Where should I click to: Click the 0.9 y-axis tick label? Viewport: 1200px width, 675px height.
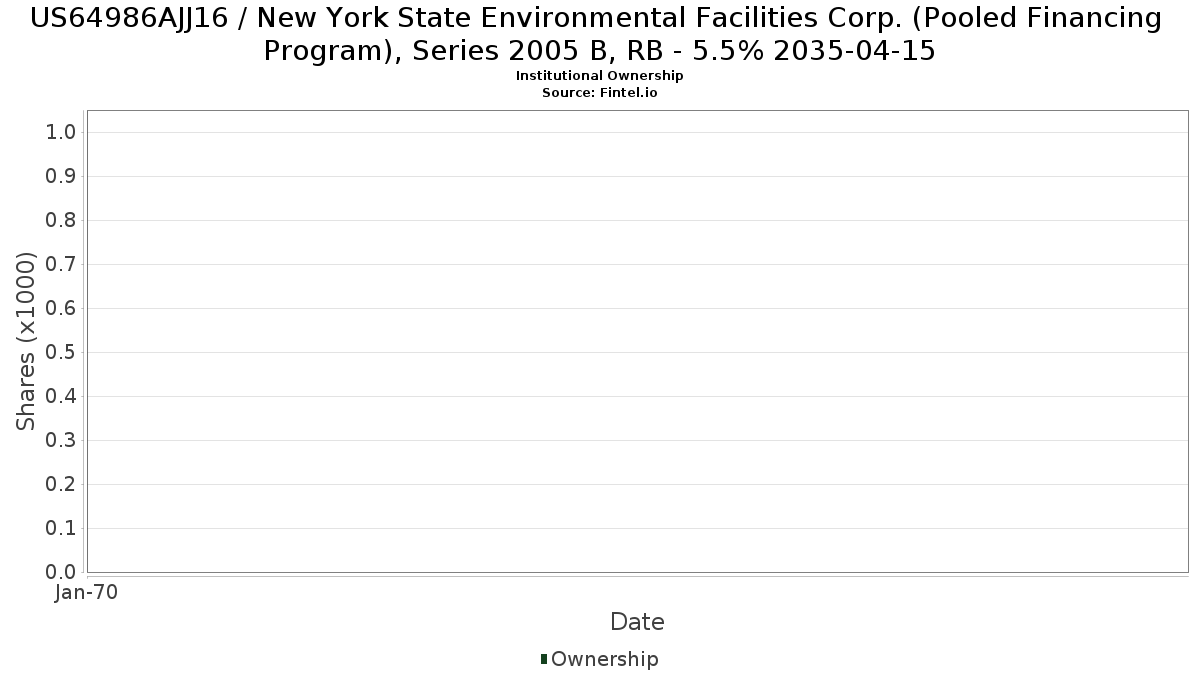[62, 177]
